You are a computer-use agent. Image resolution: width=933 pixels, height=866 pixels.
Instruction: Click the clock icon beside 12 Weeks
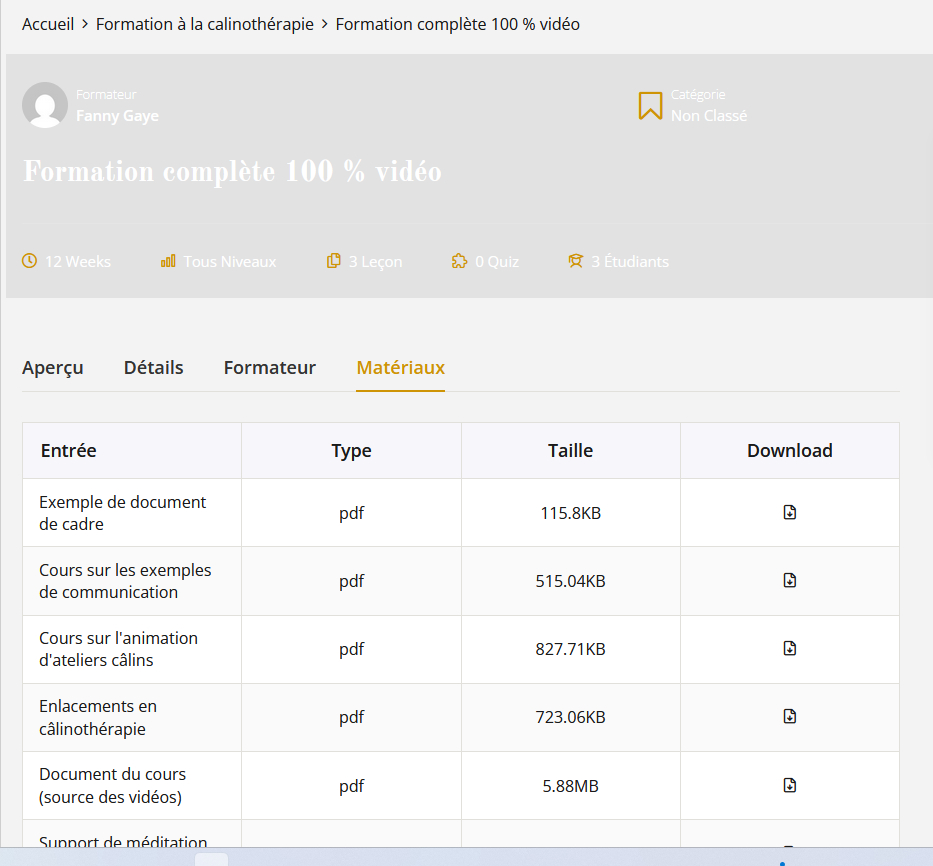pos(30,261)
